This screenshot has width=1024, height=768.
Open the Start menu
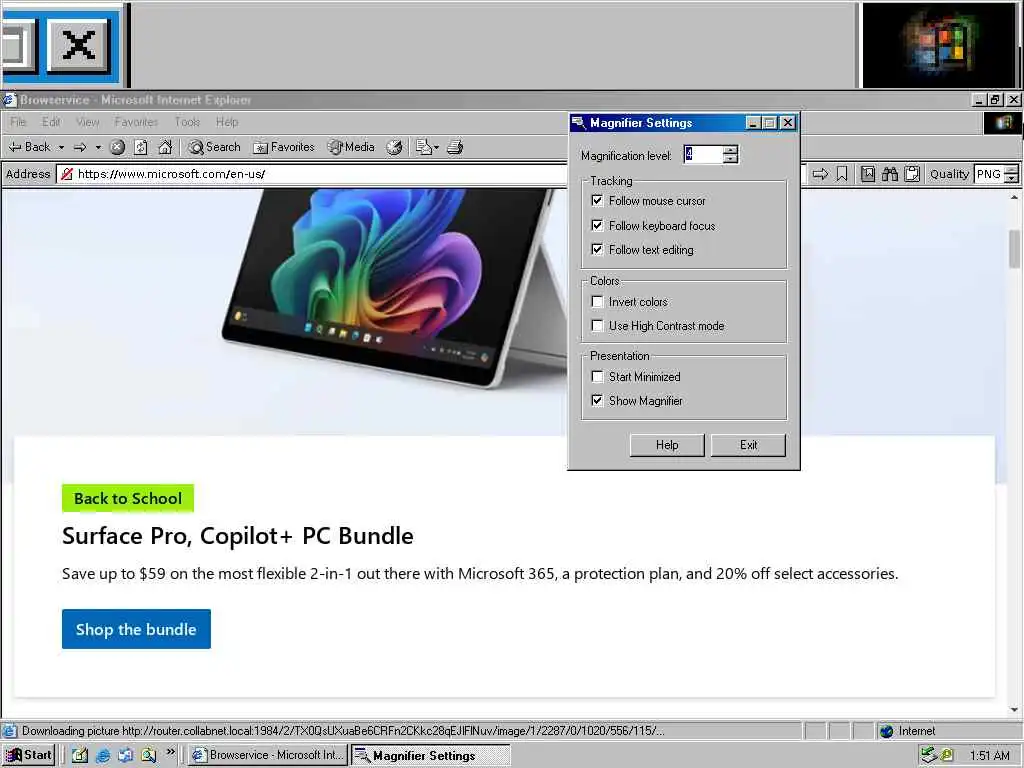coord(29,755)
